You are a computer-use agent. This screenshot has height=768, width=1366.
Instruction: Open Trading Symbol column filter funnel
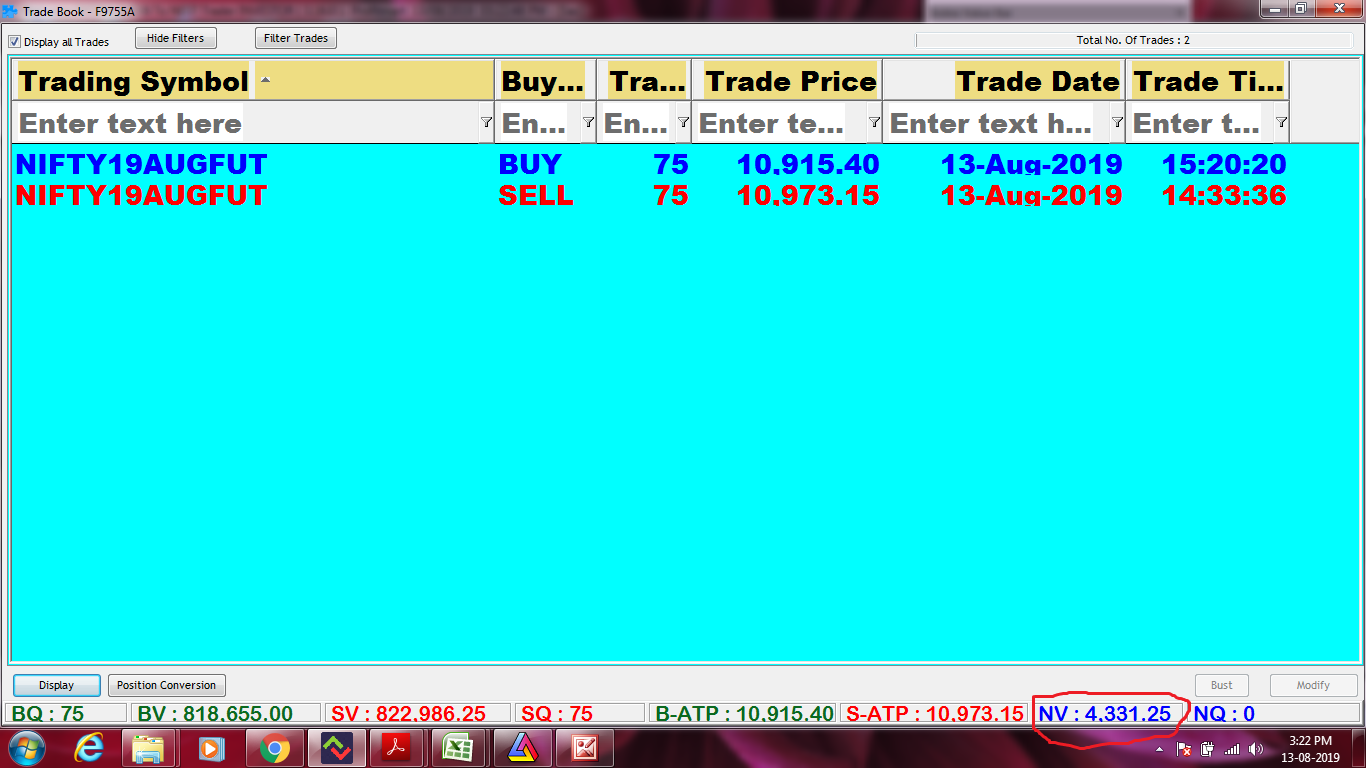[x=486, y=122]
